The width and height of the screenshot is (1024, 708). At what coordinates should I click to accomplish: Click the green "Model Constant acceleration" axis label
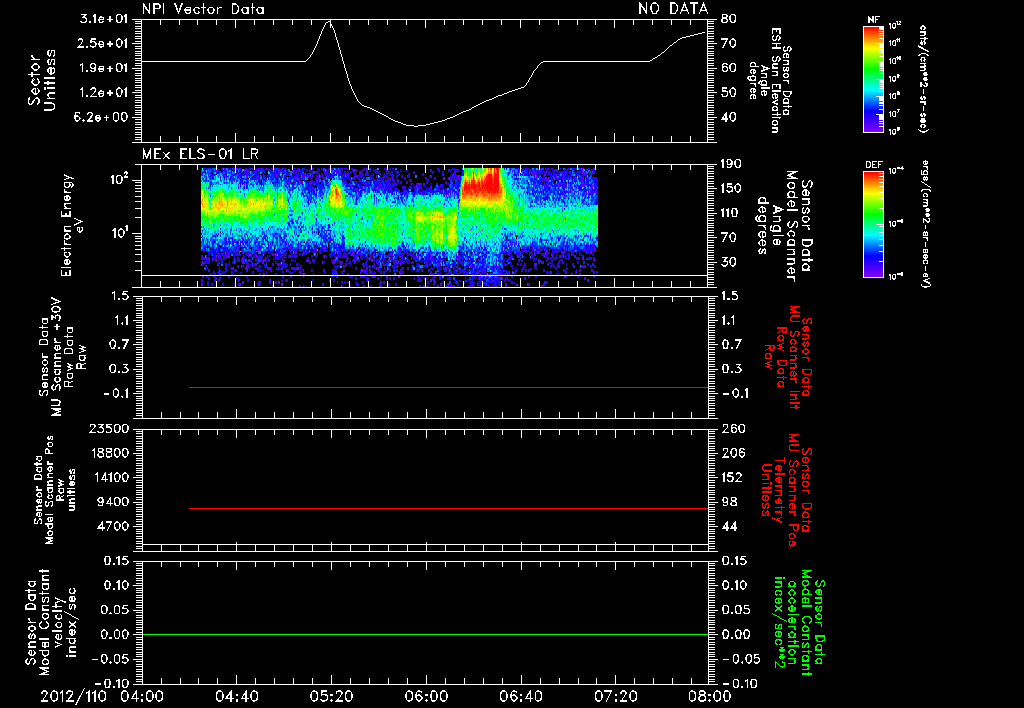point(798,622)
